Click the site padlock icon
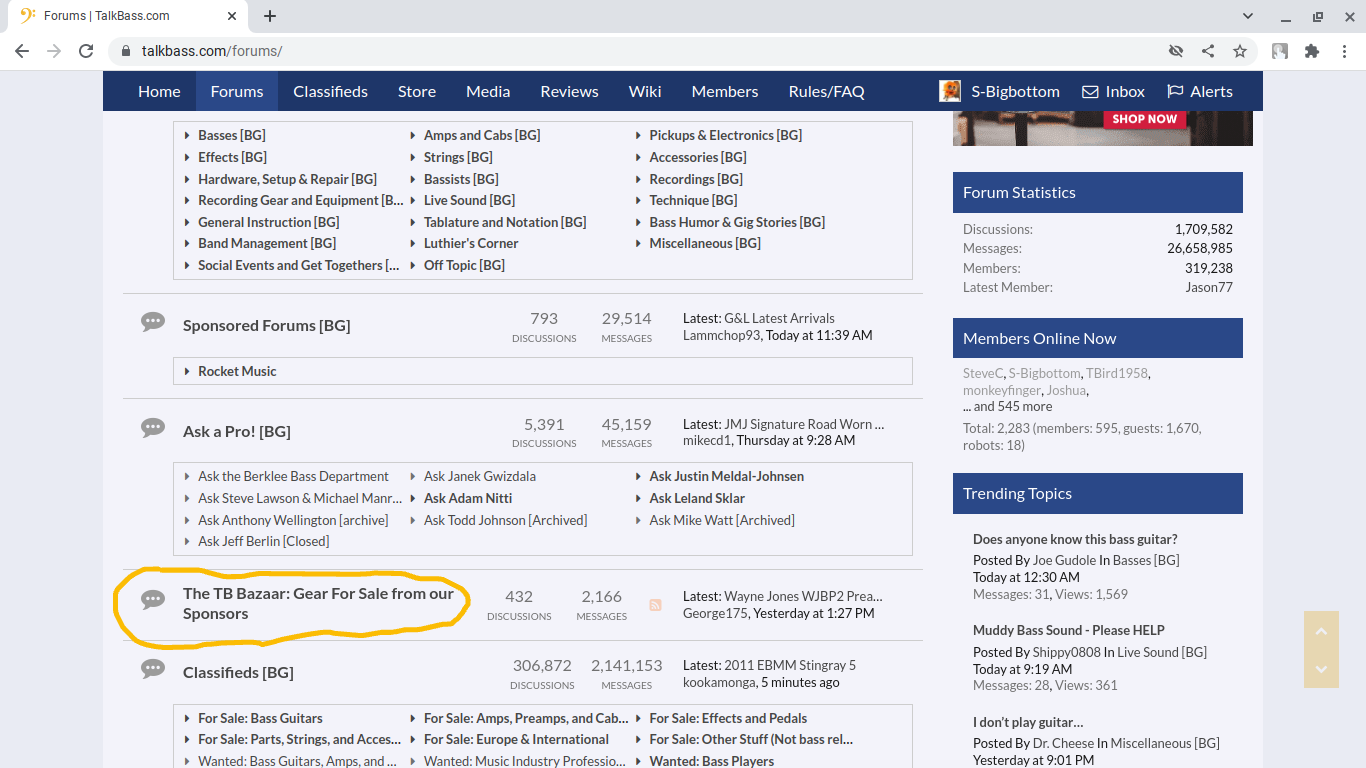 [x=126, y=51]
